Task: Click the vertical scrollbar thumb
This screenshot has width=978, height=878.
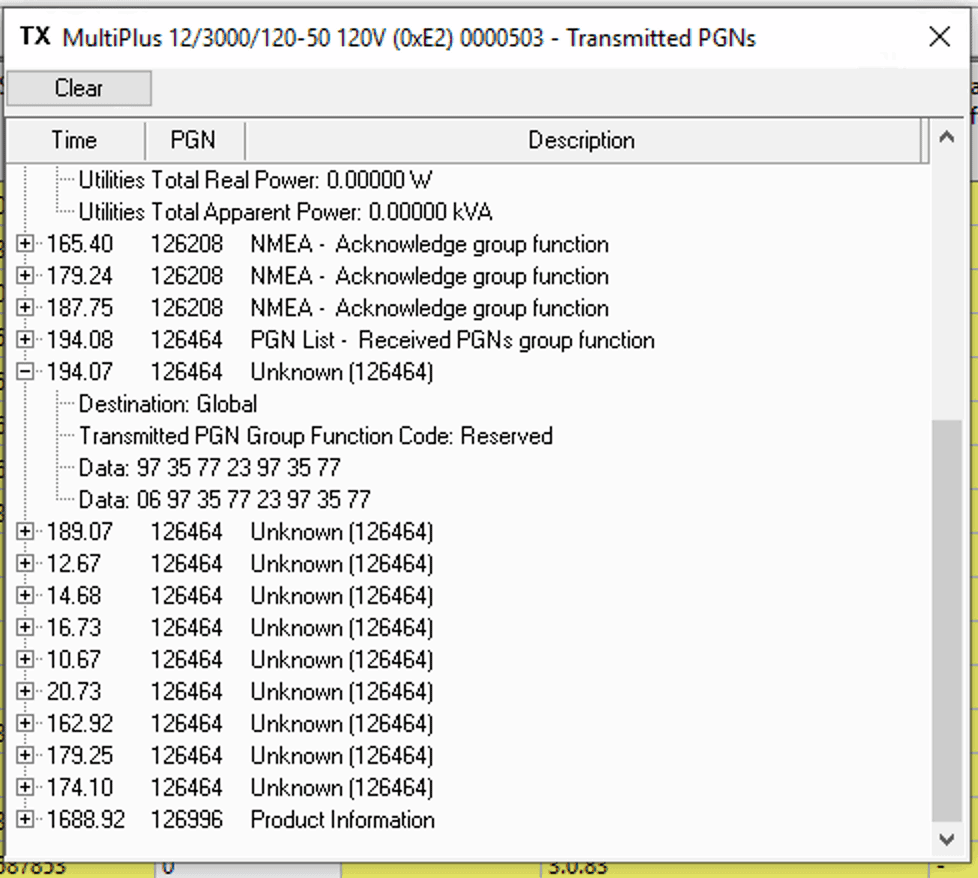Action: [947, 620]
